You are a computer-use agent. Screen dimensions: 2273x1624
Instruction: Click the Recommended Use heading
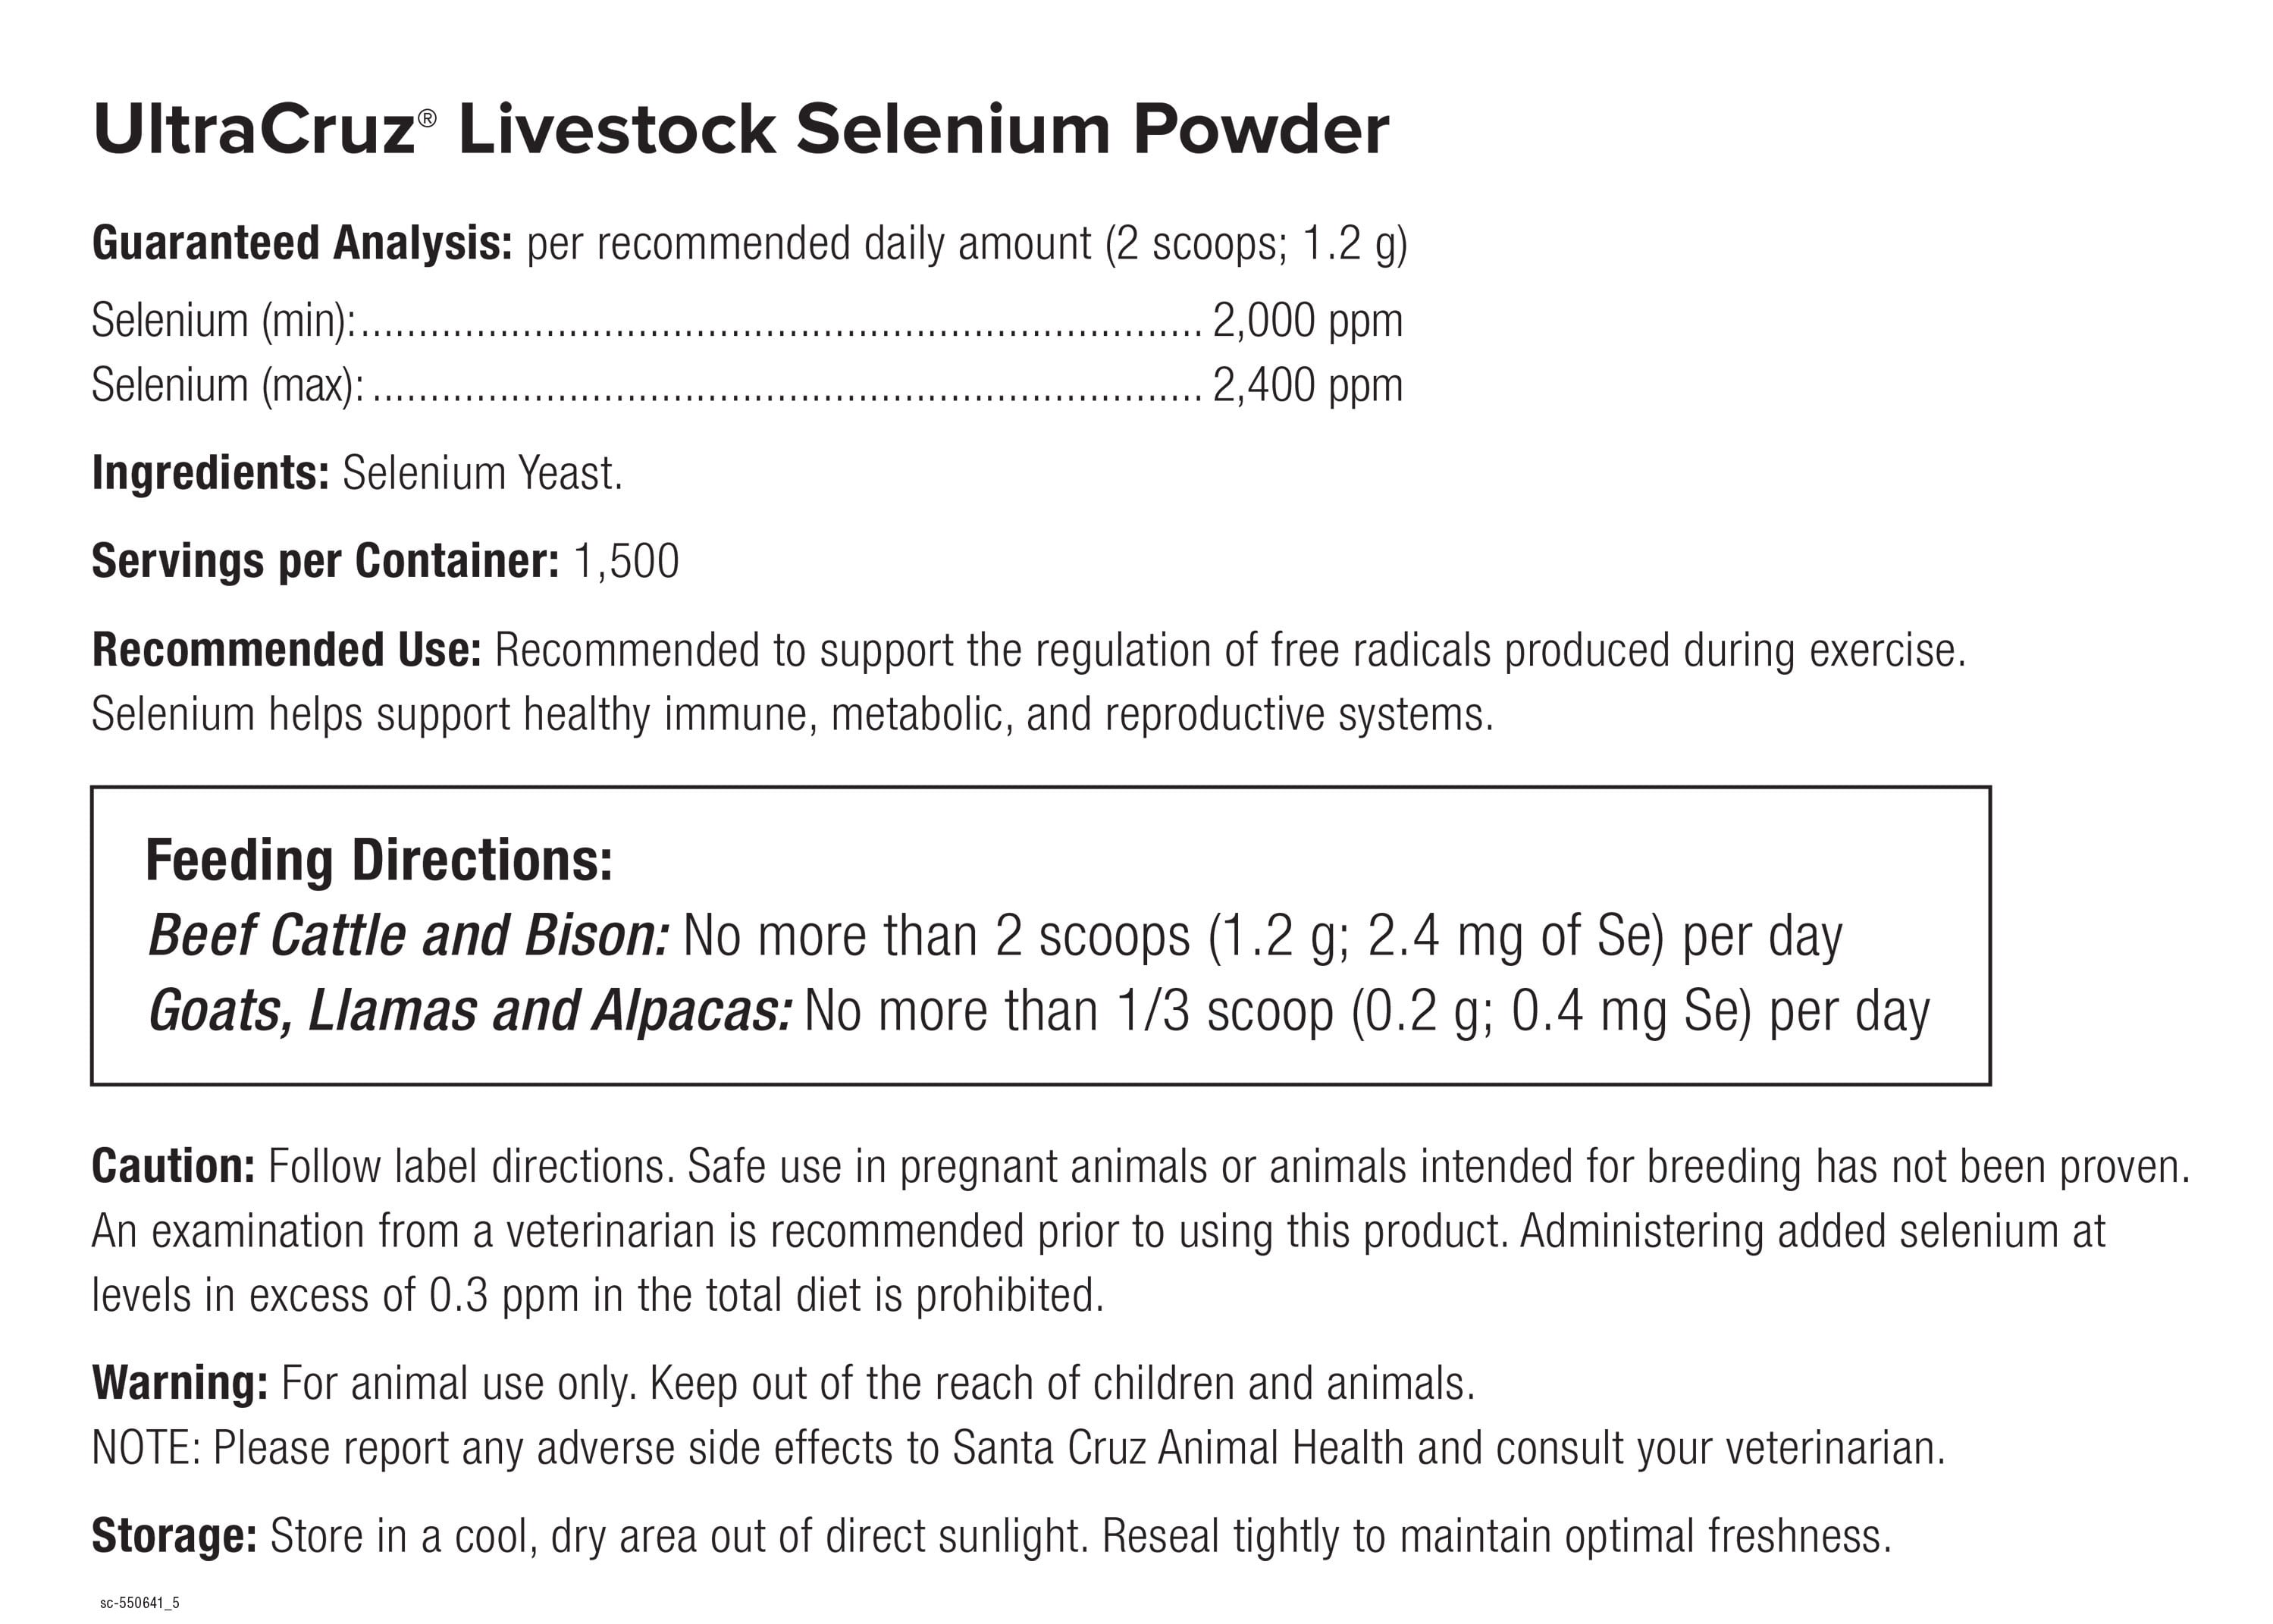click(286, 650)
